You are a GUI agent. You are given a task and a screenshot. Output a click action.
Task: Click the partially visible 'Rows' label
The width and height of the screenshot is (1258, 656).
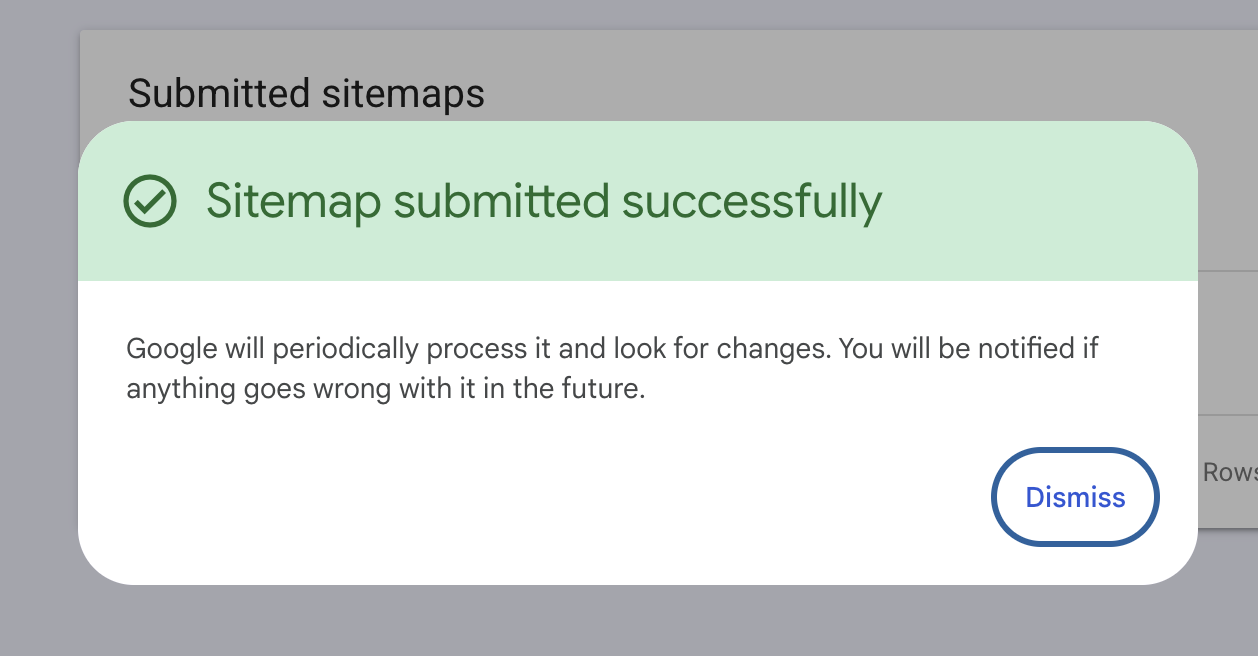point(1229,472)
